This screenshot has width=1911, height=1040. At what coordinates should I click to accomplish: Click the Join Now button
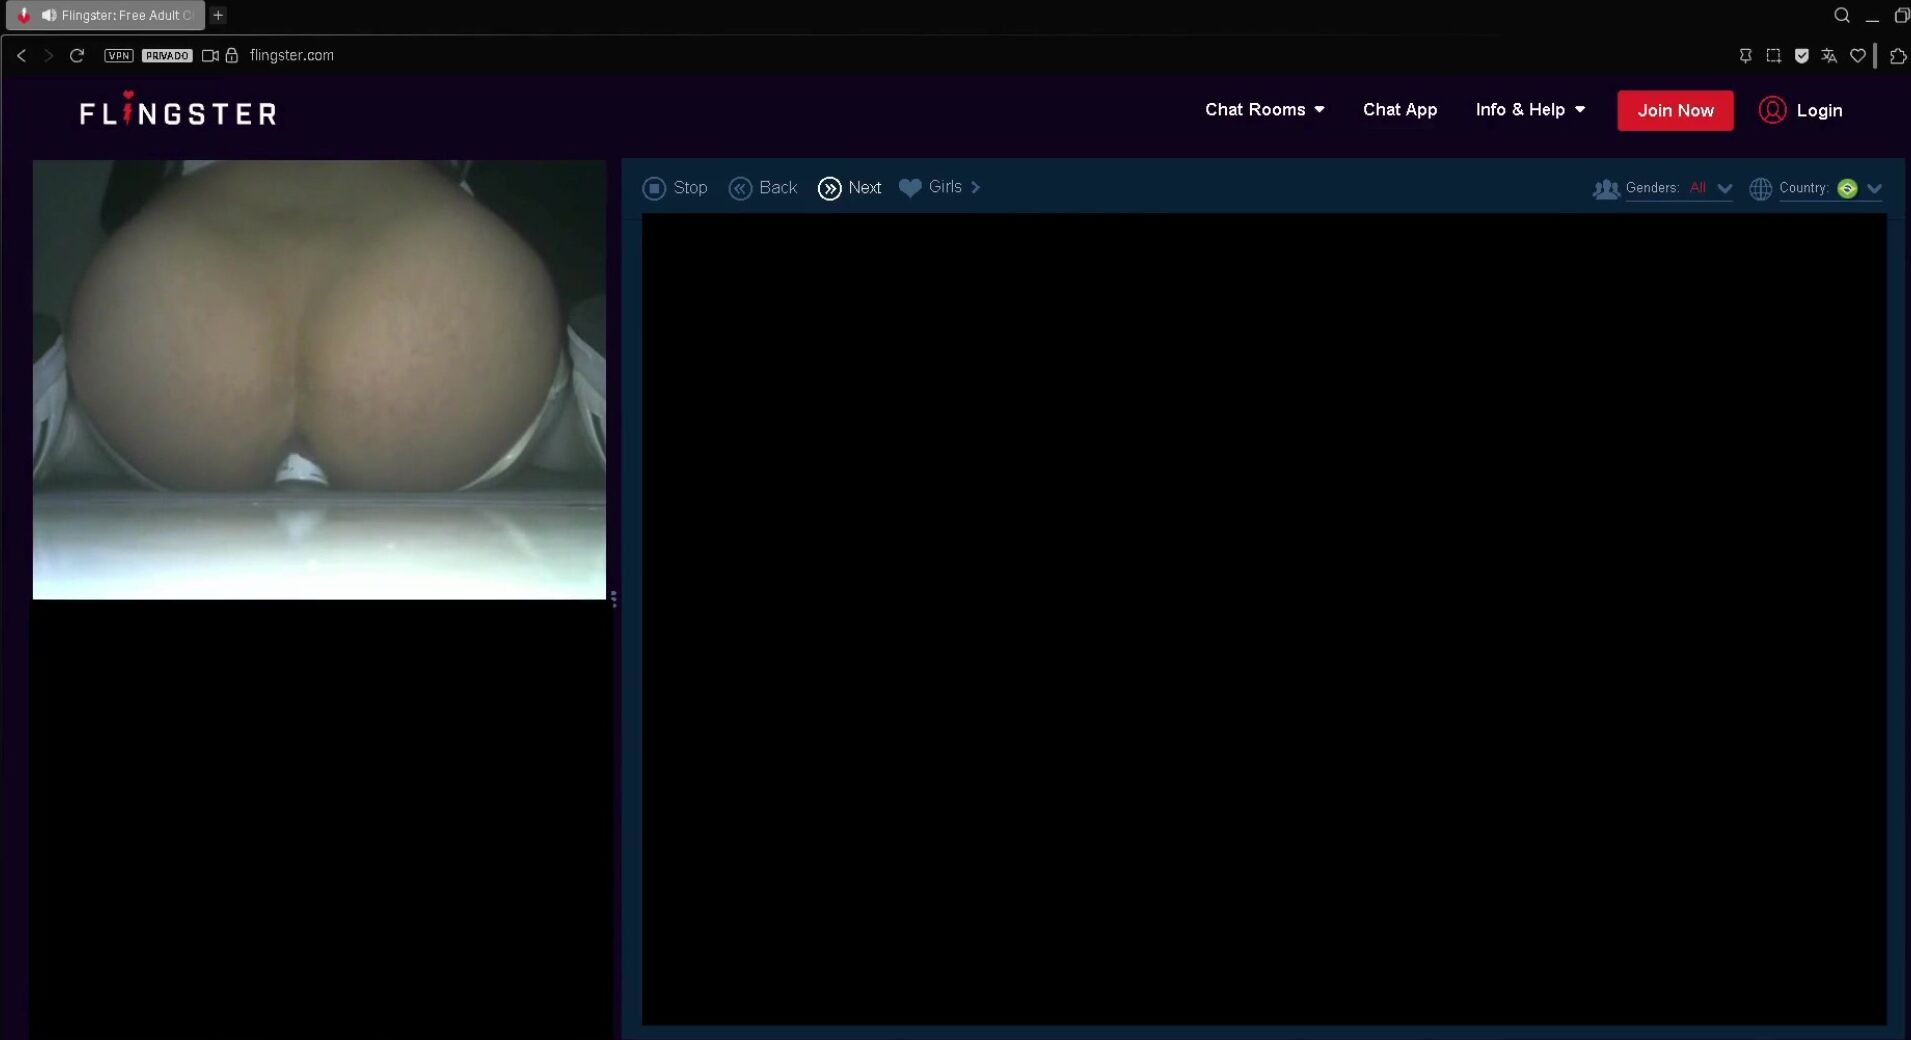pos(1675,111)
